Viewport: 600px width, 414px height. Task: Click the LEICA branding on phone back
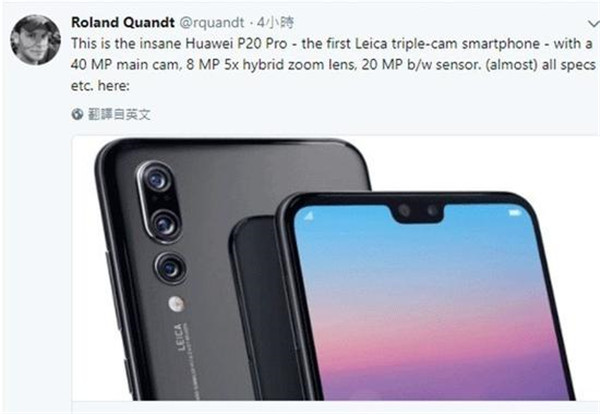tap(180, 337)
